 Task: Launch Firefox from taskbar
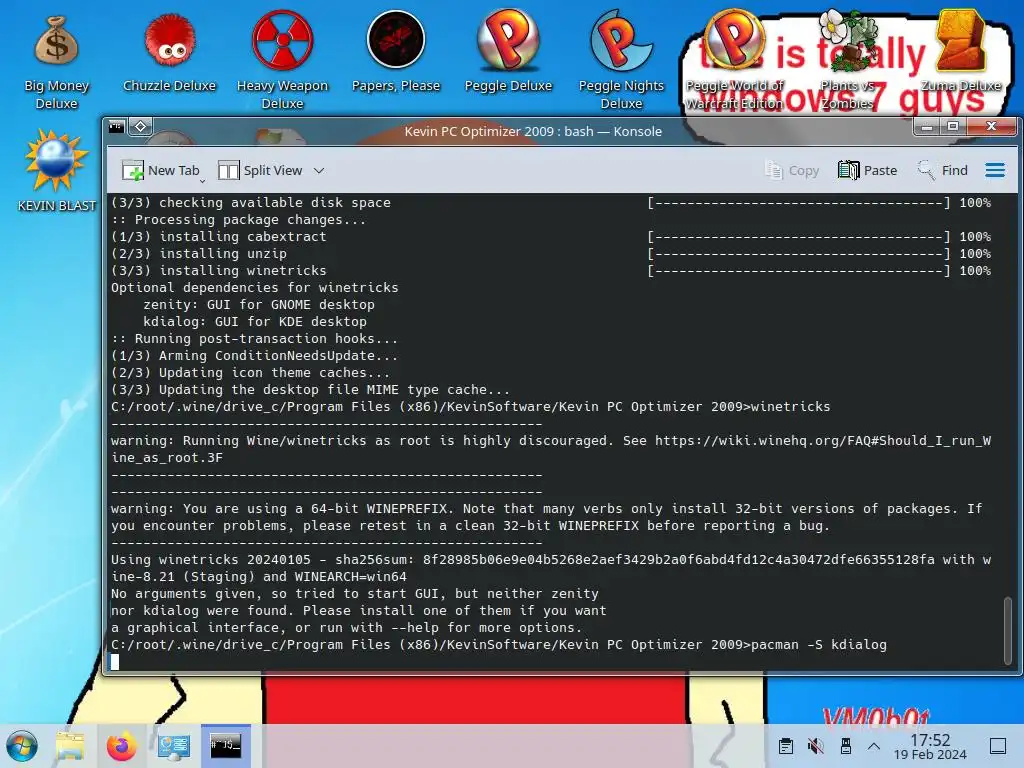point(121,745)
